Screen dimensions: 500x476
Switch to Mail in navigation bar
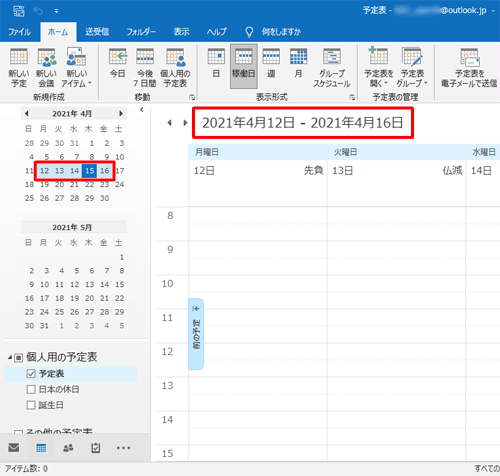14,448
